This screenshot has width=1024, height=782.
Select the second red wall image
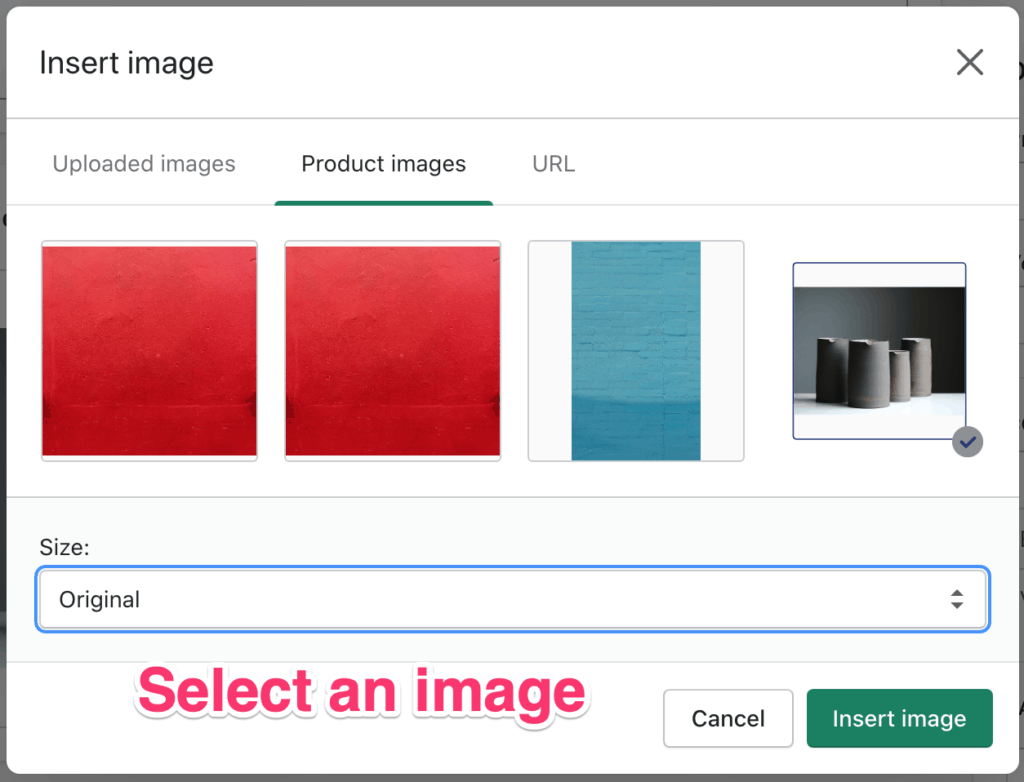pyautogui.click(x=392, y=350)
